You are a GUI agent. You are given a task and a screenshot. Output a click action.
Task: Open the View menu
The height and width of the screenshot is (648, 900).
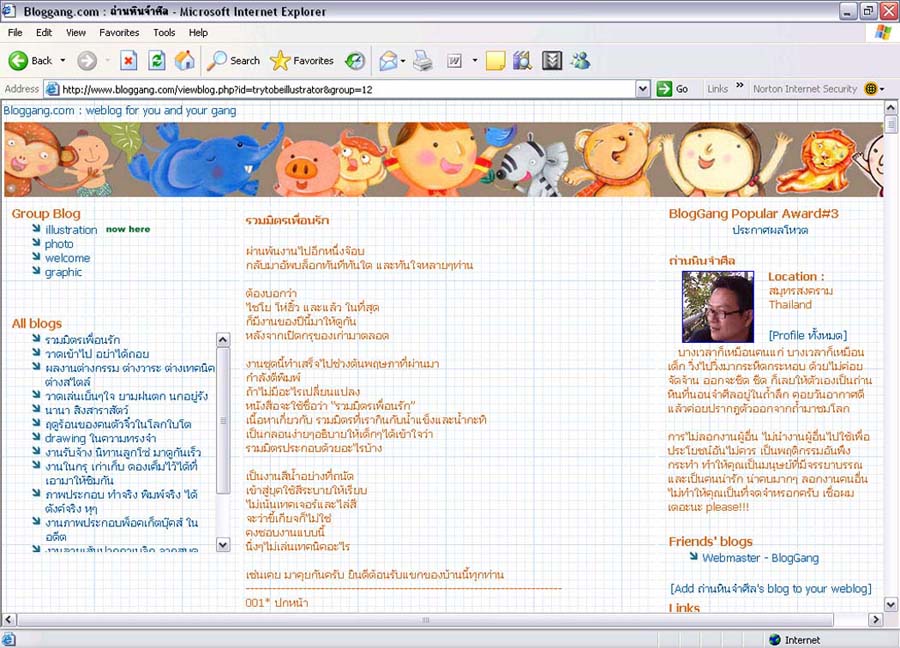tap(76, 33)
